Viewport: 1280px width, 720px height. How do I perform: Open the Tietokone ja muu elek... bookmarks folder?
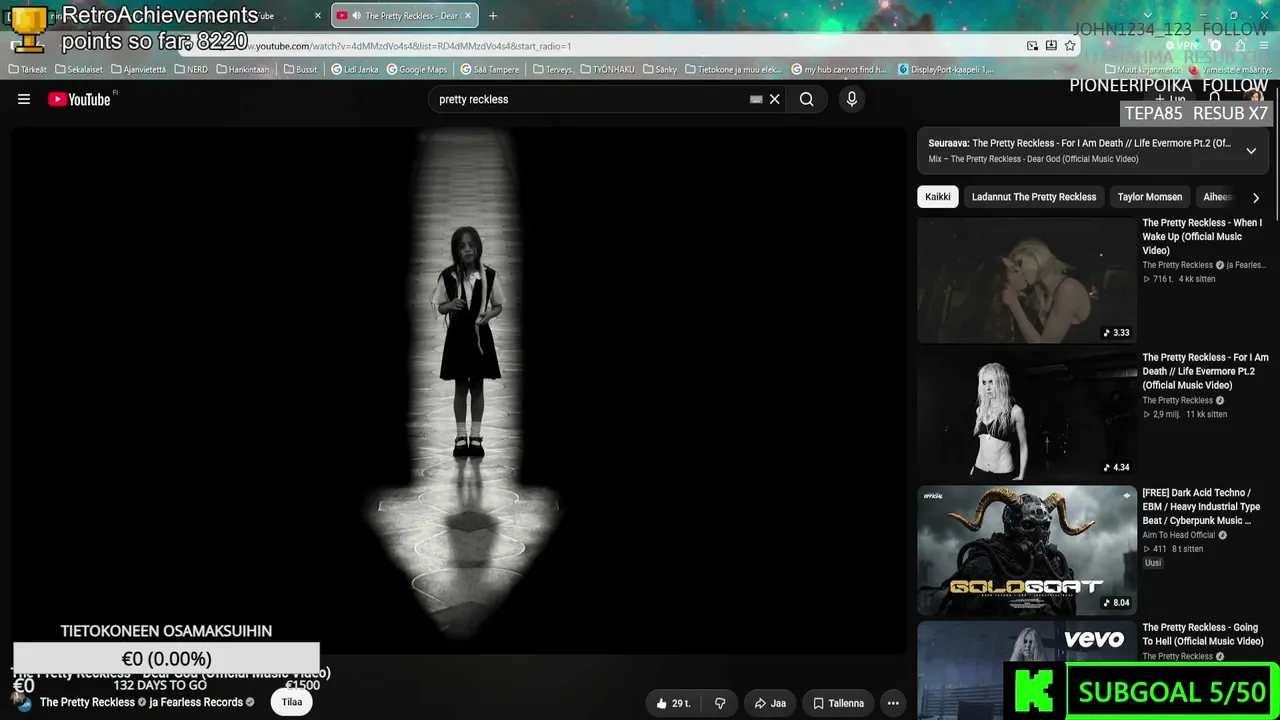point(733,70)
